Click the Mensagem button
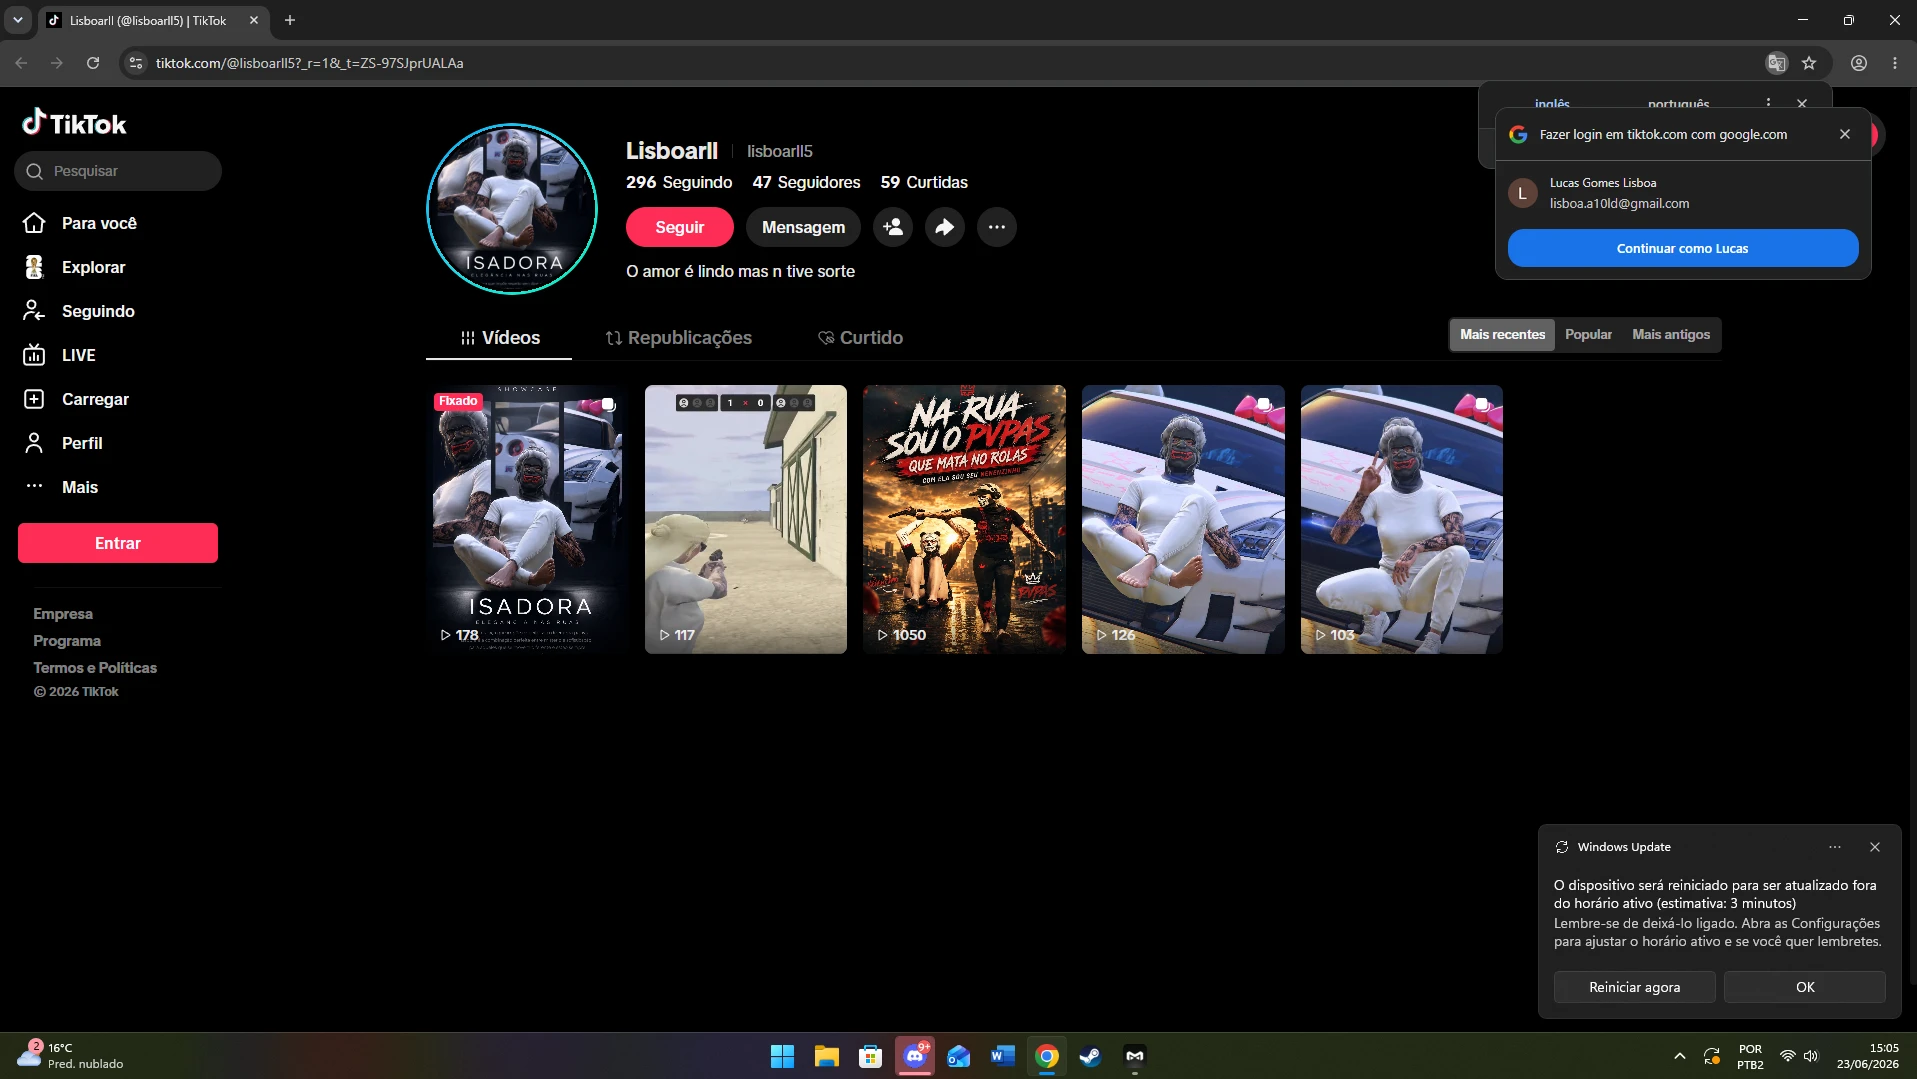Viewport: 1917px width, 1079px height. 803,227
